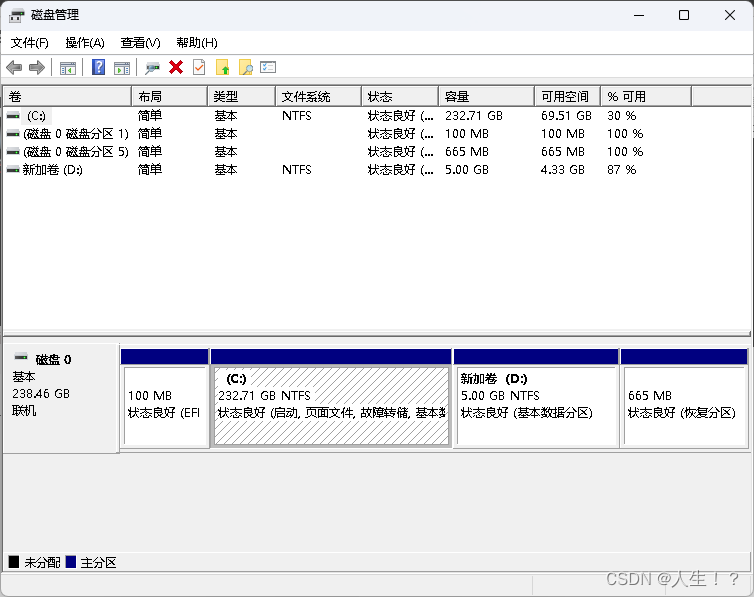Click the 69.51 GB free space cell
The width and height of the screenshot is (754, 597).
click(566, 116)
